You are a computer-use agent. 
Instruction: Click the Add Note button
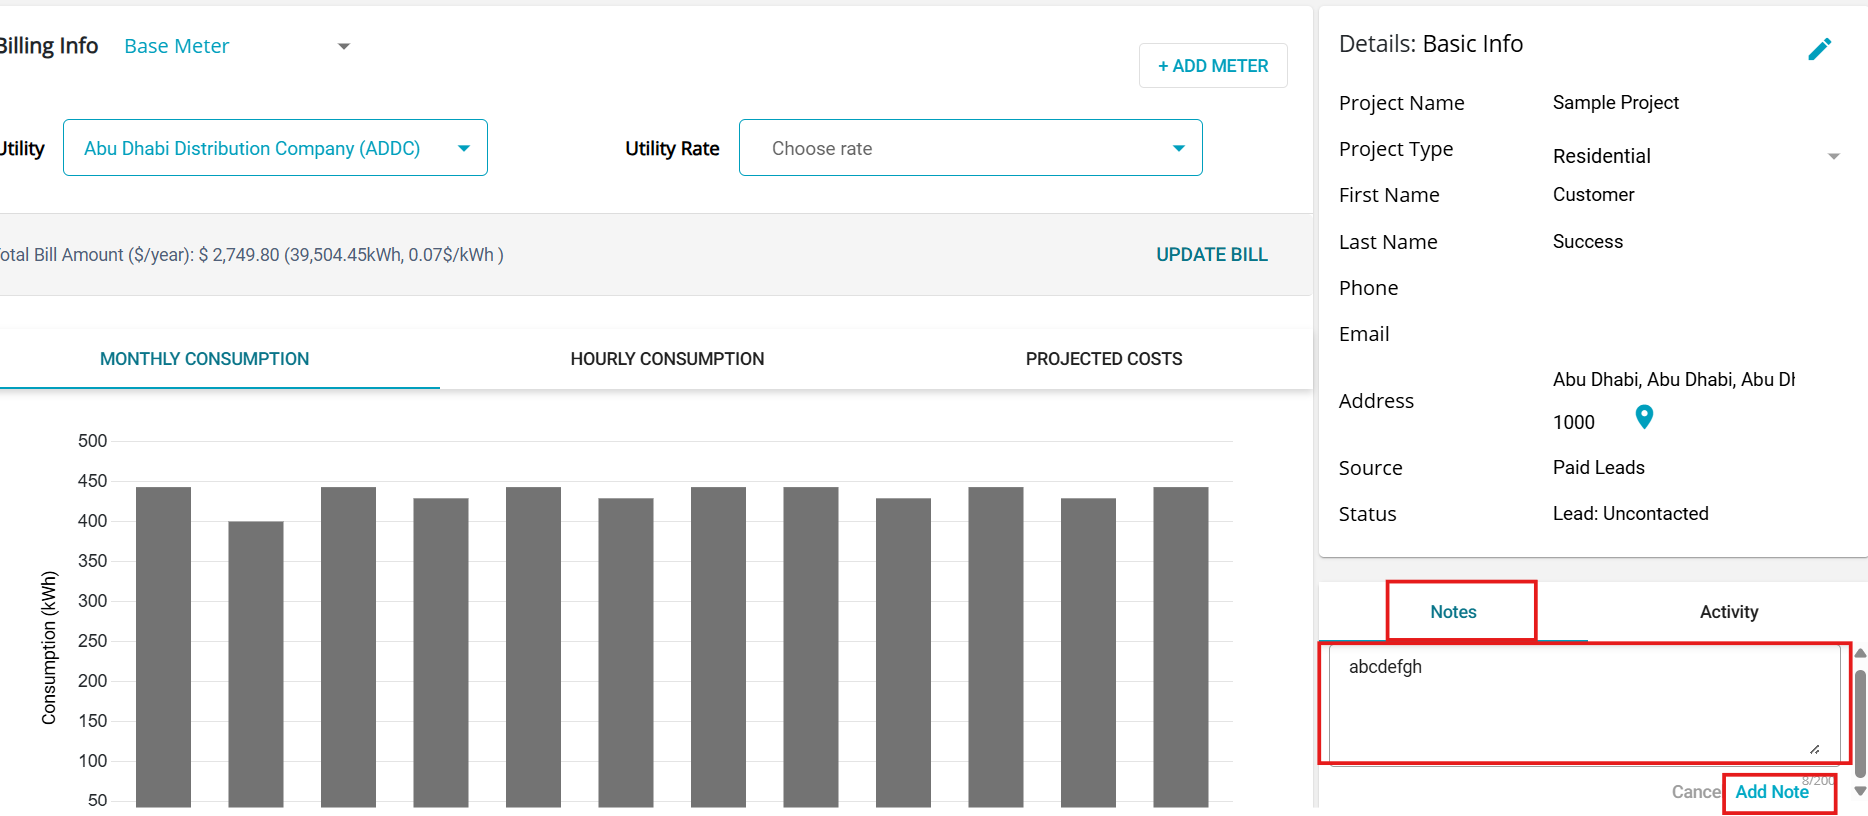click(1771, 792)
